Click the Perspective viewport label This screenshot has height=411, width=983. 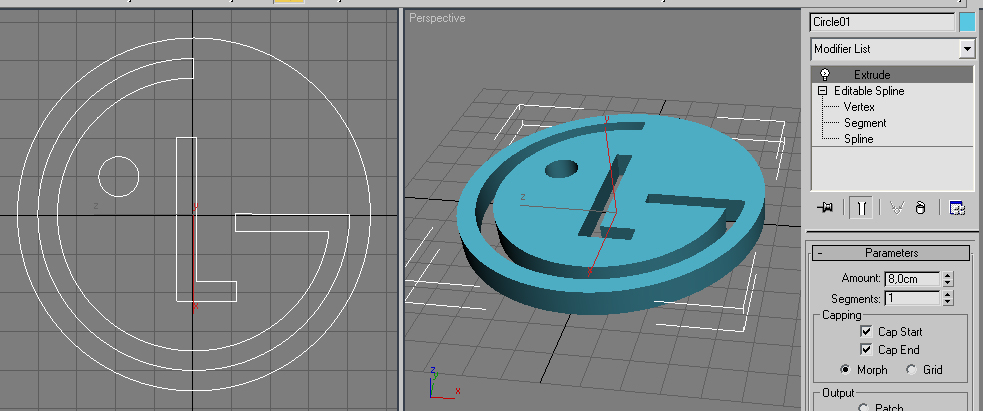click(x=437, y=18)
